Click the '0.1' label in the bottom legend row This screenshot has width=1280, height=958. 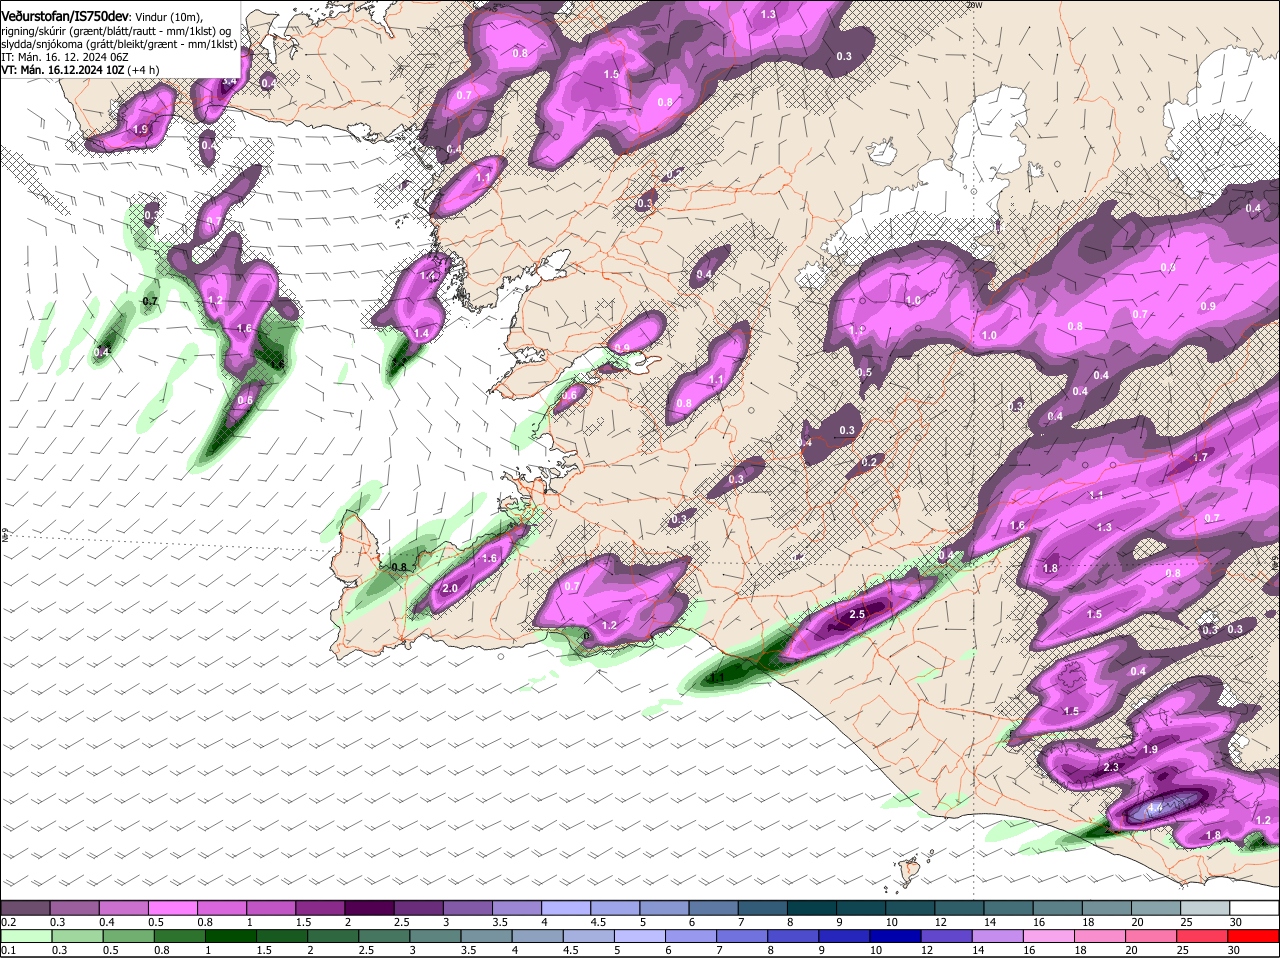[x=9, y=950]
